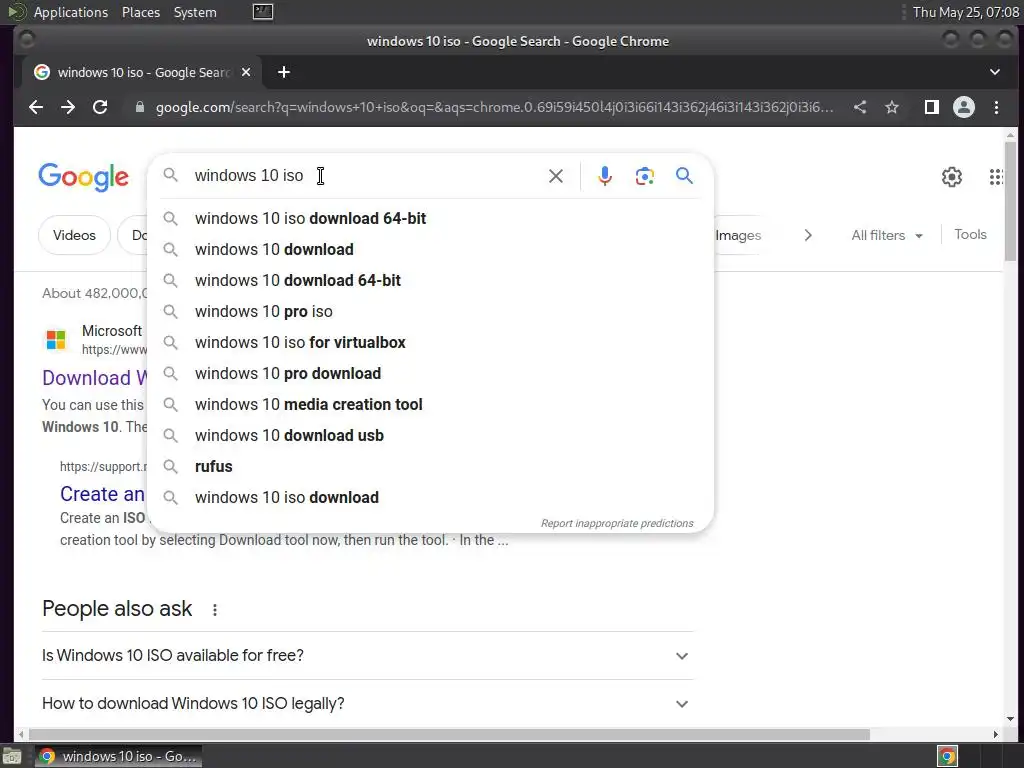Choose the rufus suggestion
The image size is (1024, 768).
pyautogui.click(x=431, y=466)
